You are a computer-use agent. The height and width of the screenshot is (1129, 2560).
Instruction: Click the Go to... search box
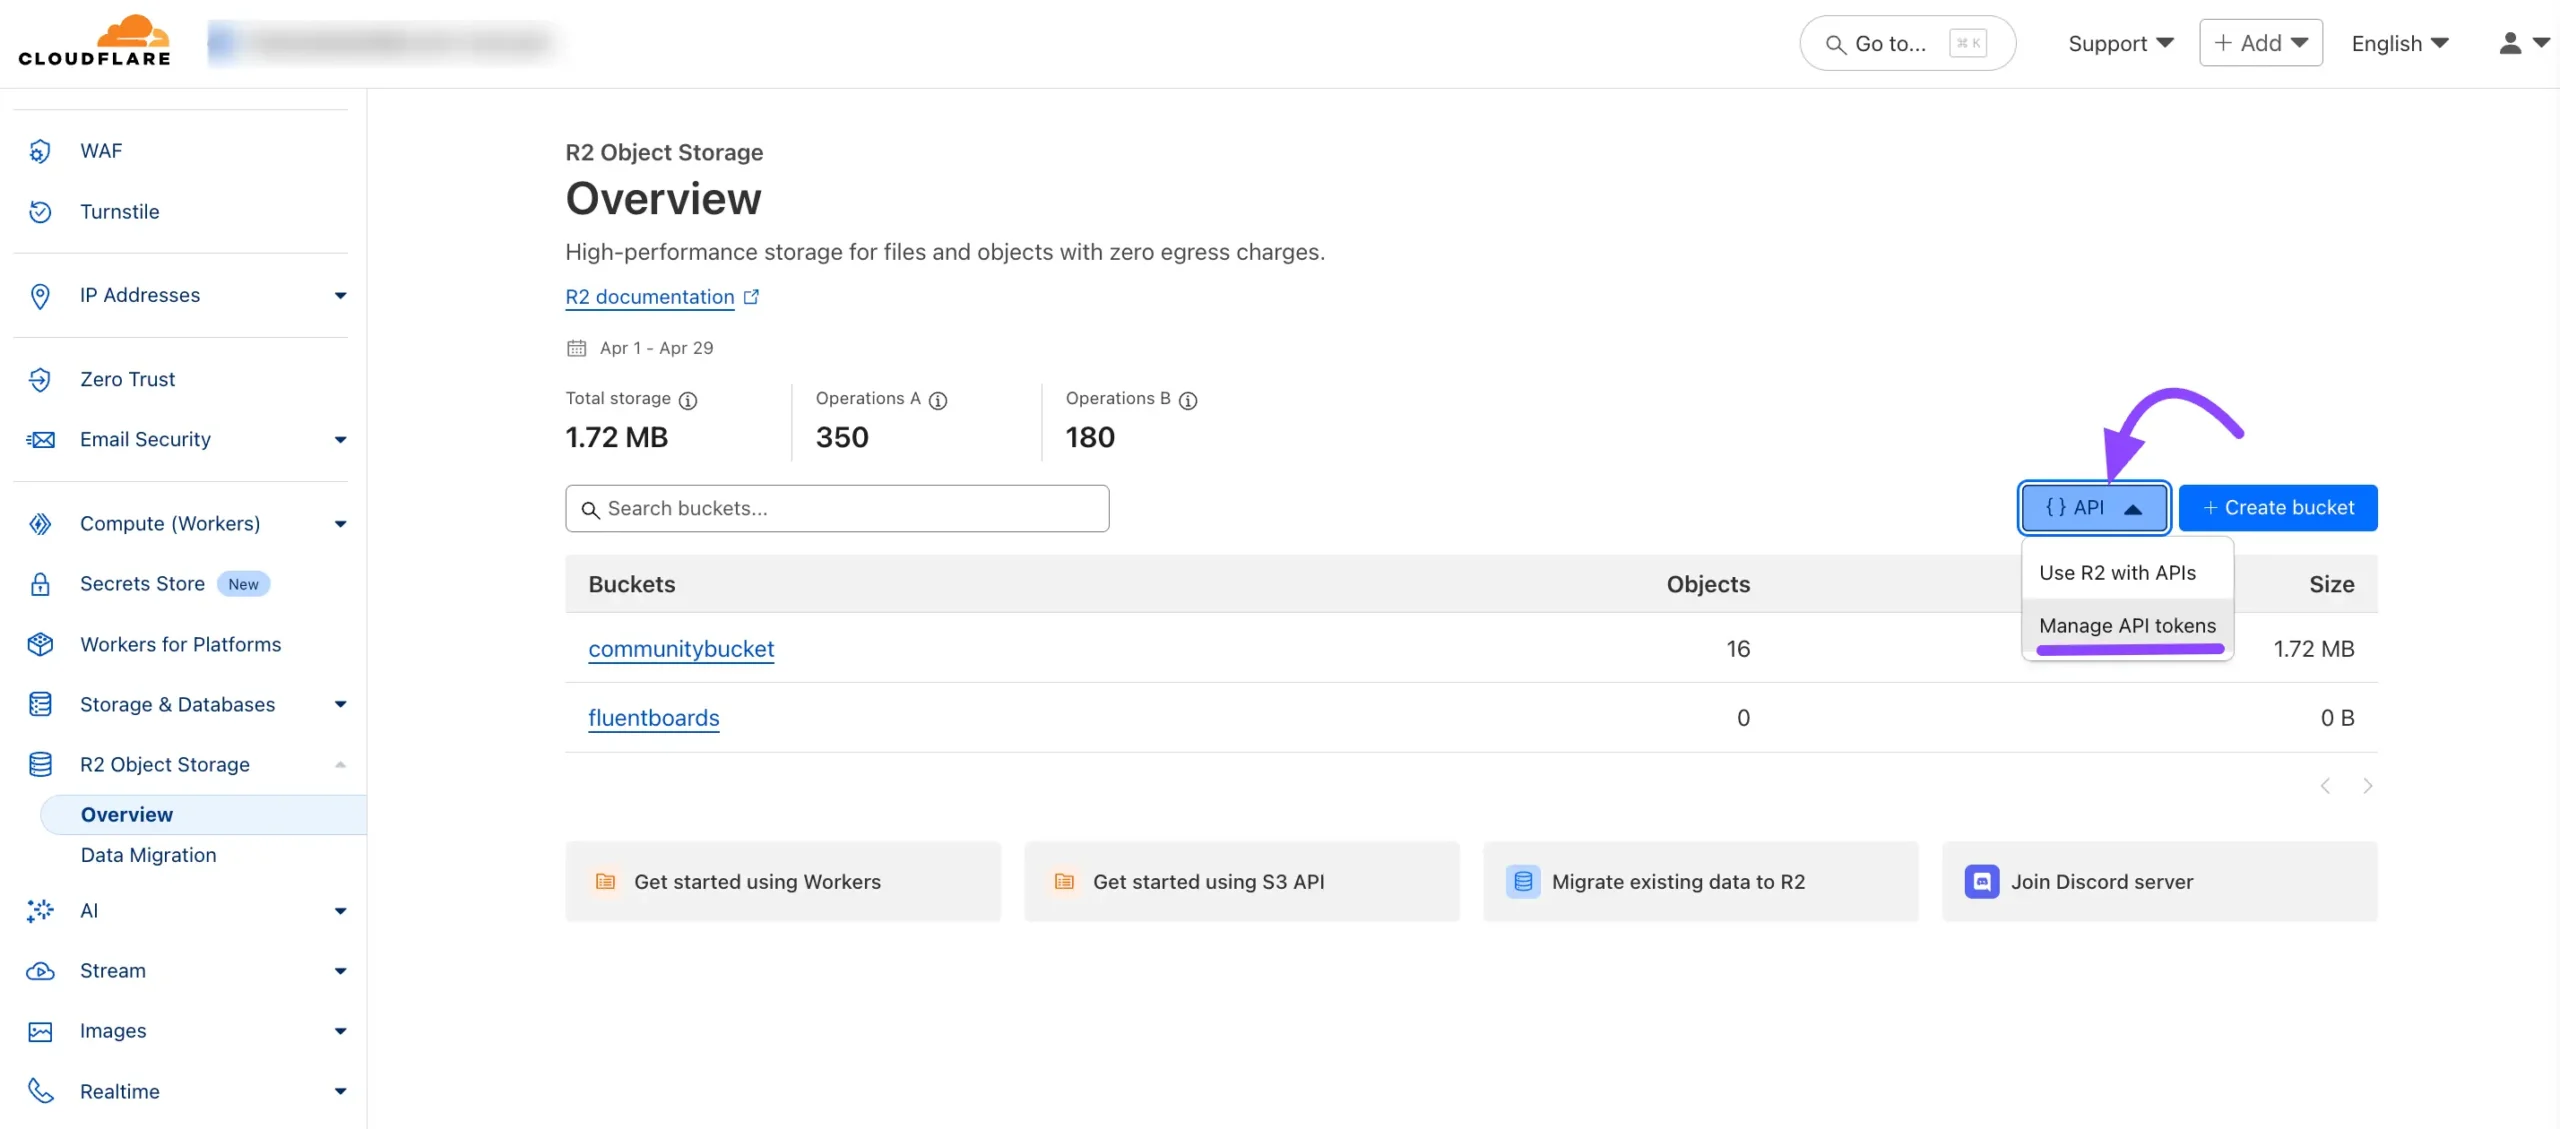(1907, 43)
